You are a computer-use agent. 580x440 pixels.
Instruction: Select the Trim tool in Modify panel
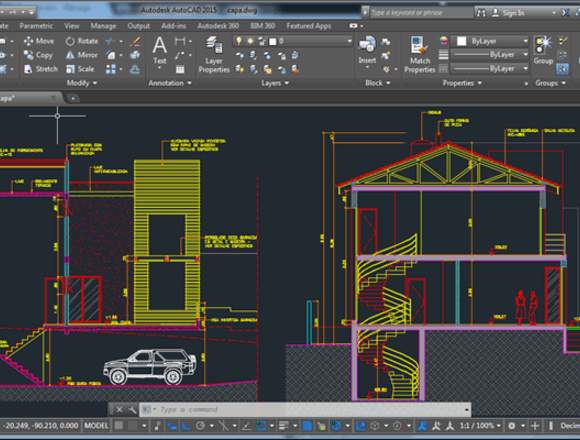click(x=110, y=41)
